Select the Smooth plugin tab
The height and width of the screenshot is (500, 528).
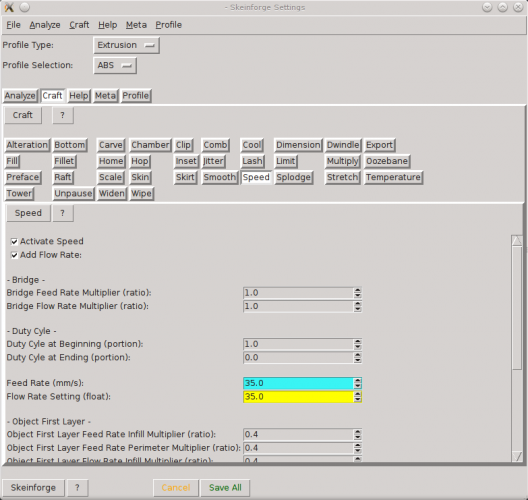pyautogui.click(x=220, y=177)
